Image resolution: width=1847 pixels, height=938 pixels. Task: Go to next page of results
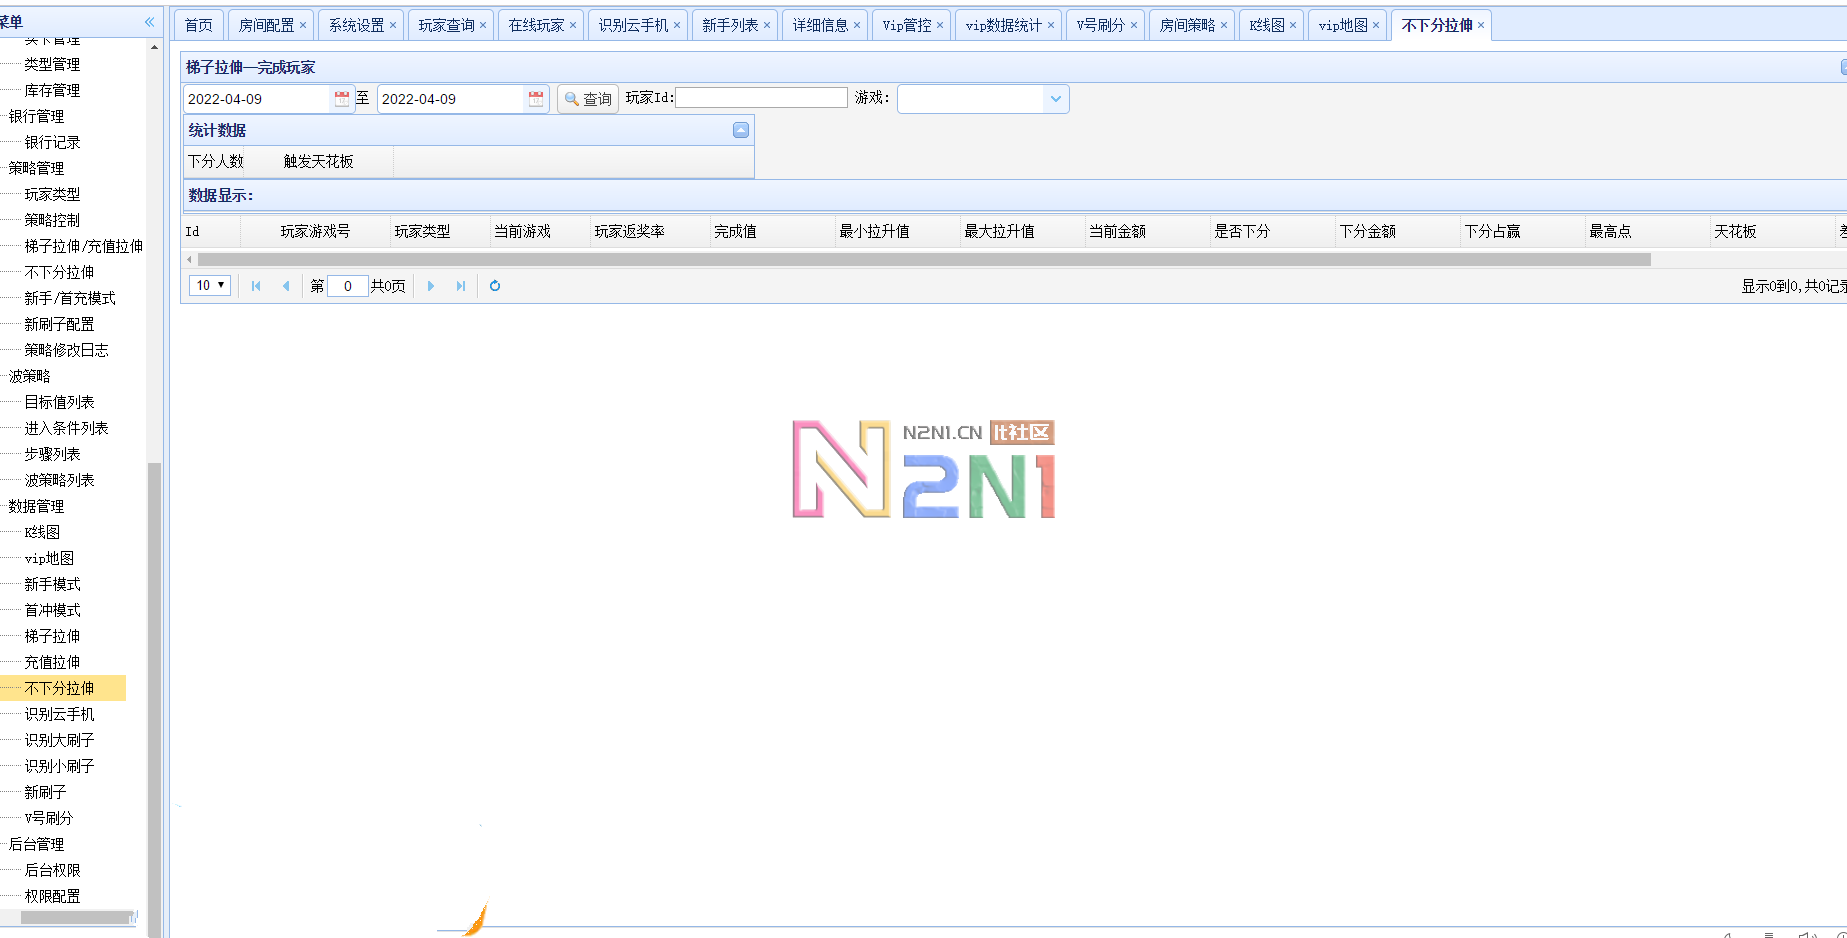431,286
